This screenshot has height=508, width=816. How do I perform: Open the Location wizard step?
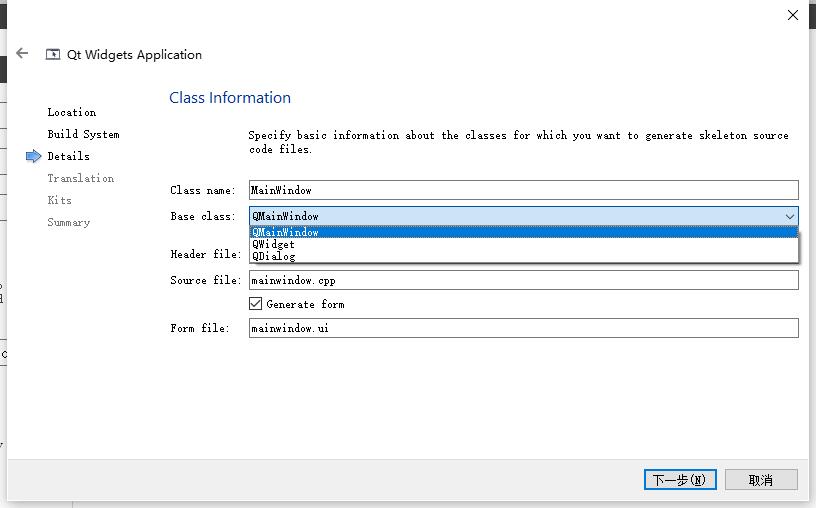tap(72, 112)
